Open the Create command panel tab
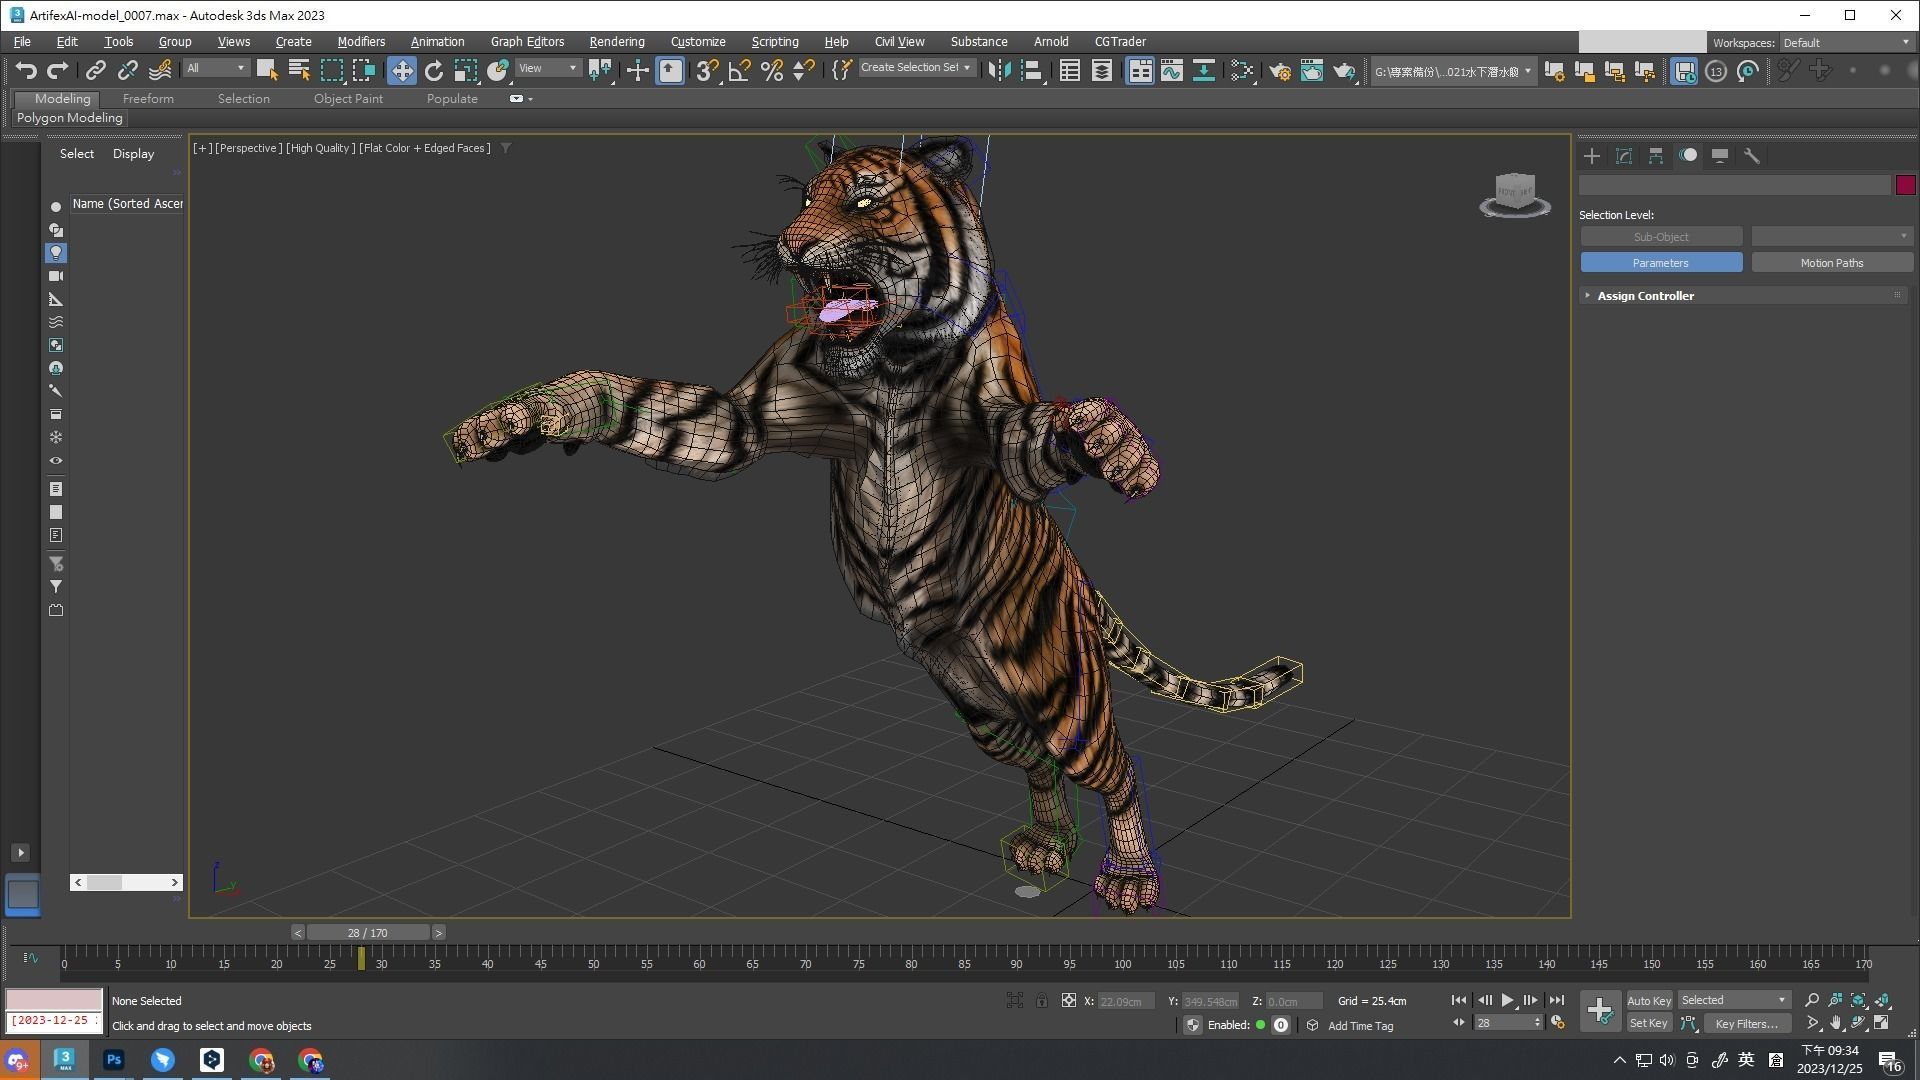The height and width of the screenshot is (1080, 1920). (1592, 156)
